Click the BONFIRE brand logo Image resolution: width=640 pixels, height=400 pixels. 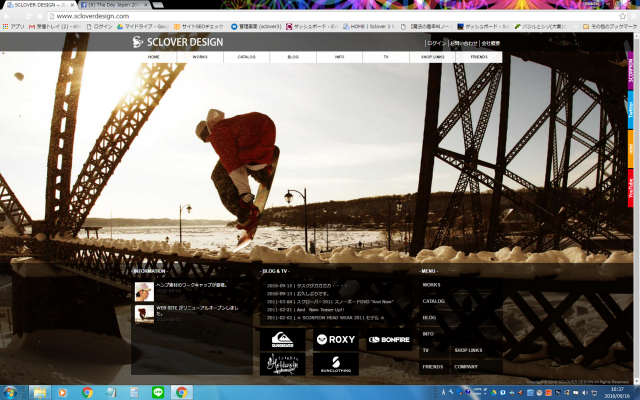tap(389, 340)
